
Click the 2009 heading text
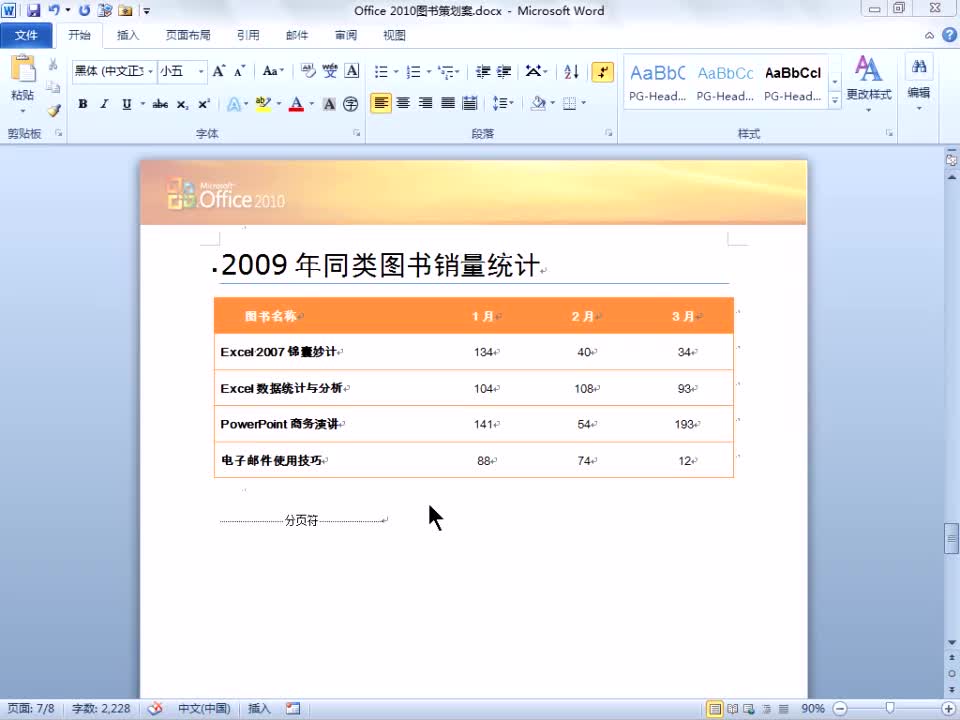380,265
